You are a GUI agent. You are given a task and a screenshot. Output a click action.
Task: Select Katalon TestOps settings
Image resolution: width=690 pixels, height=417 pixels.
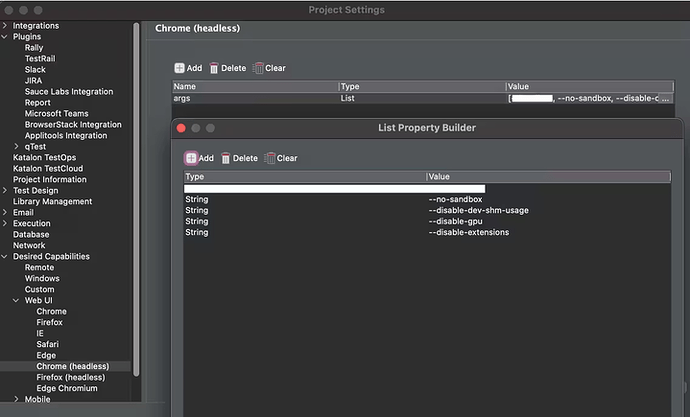pyautogui.click(x=44, y=157)
